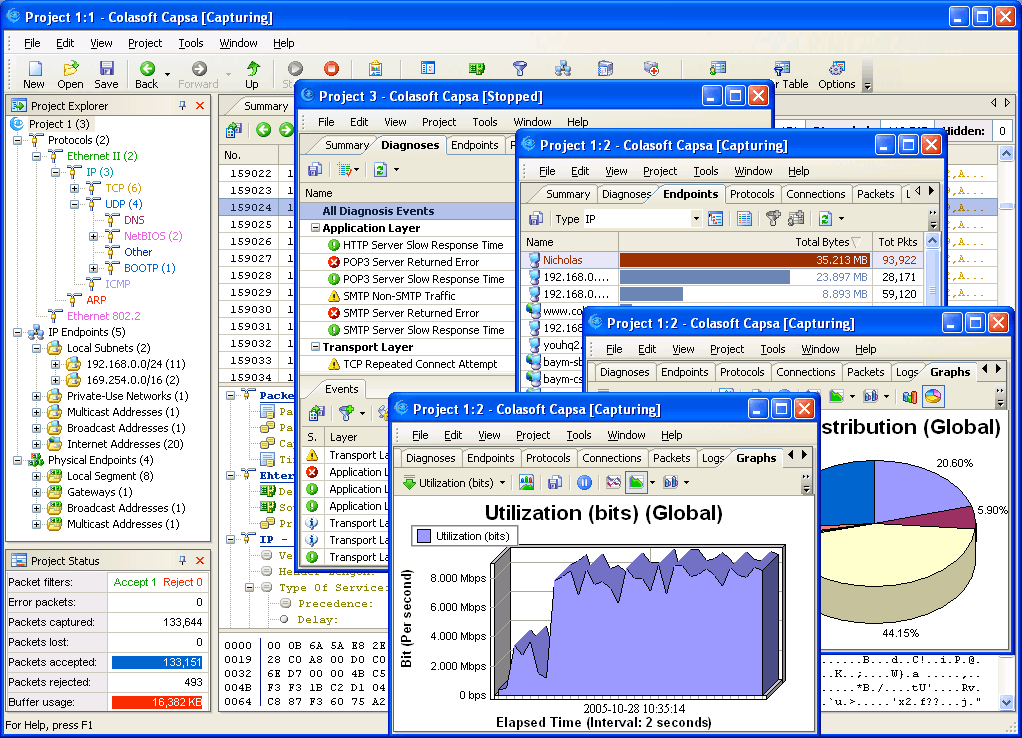Click Save in the main window toolbar
The width and height of the screenshot is (1022, 738).
[x=106, y=74]
